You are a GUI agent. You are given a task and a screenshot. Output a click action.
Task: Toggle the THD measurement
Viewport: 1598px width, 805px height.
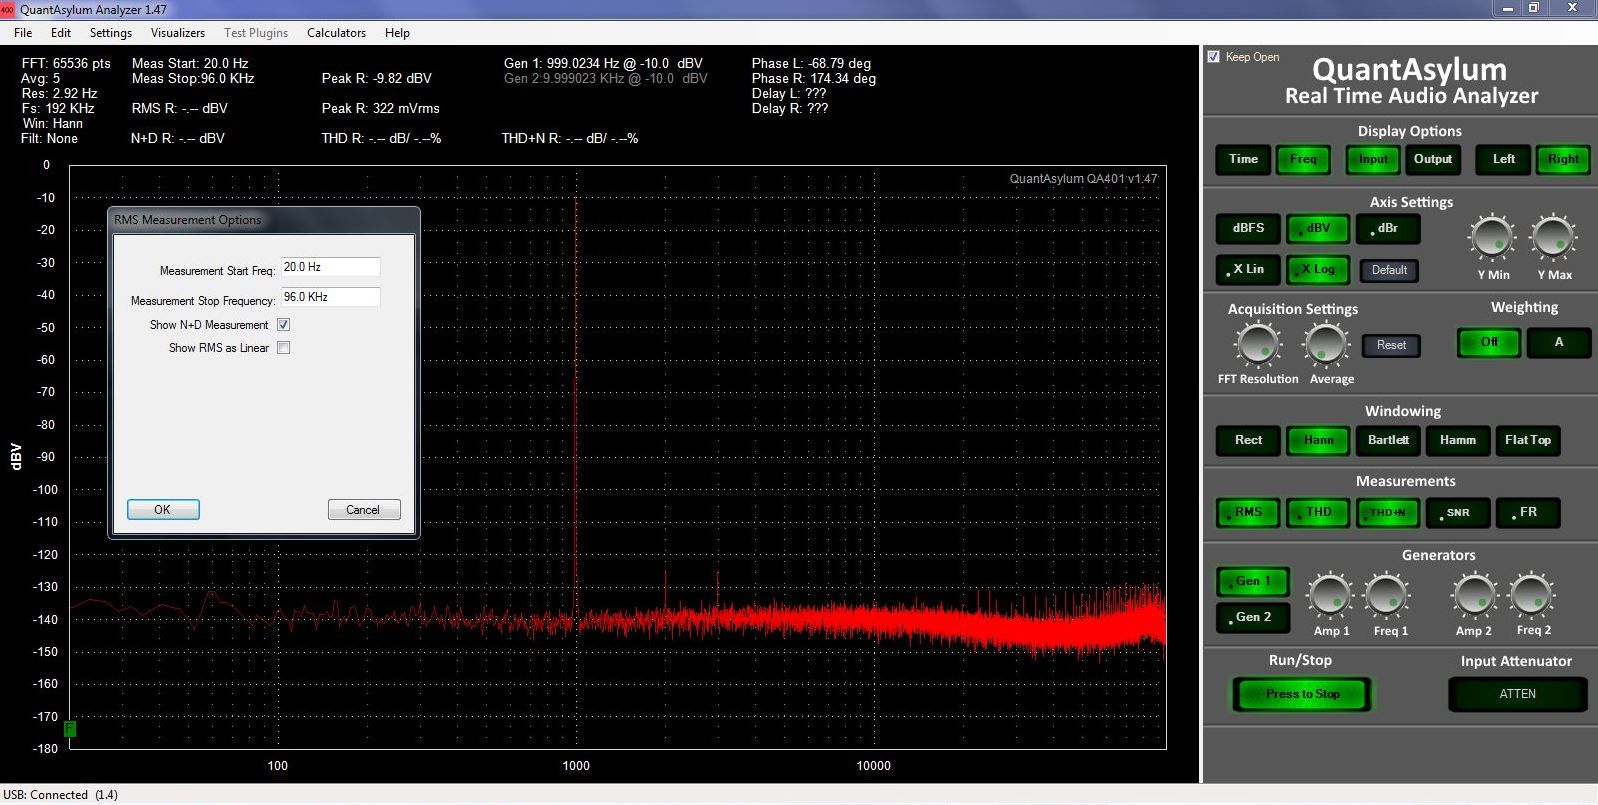click(1318, 513)
